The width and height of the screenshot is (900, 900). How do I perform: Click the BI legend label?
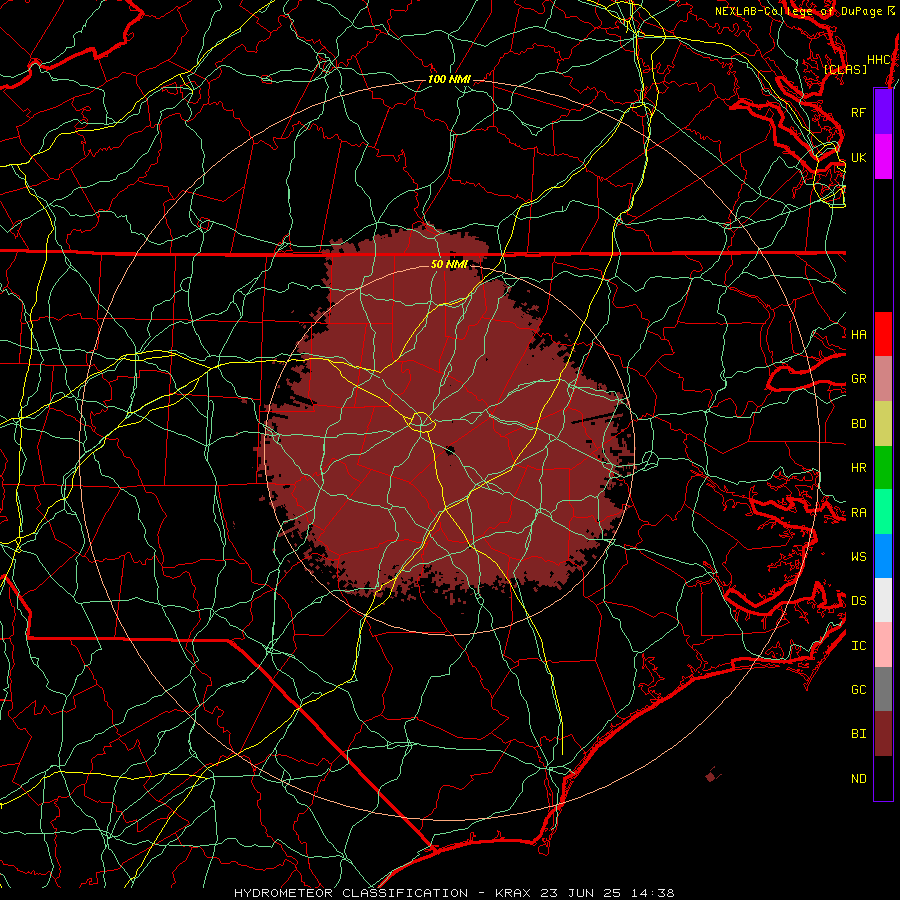[859, 734]
